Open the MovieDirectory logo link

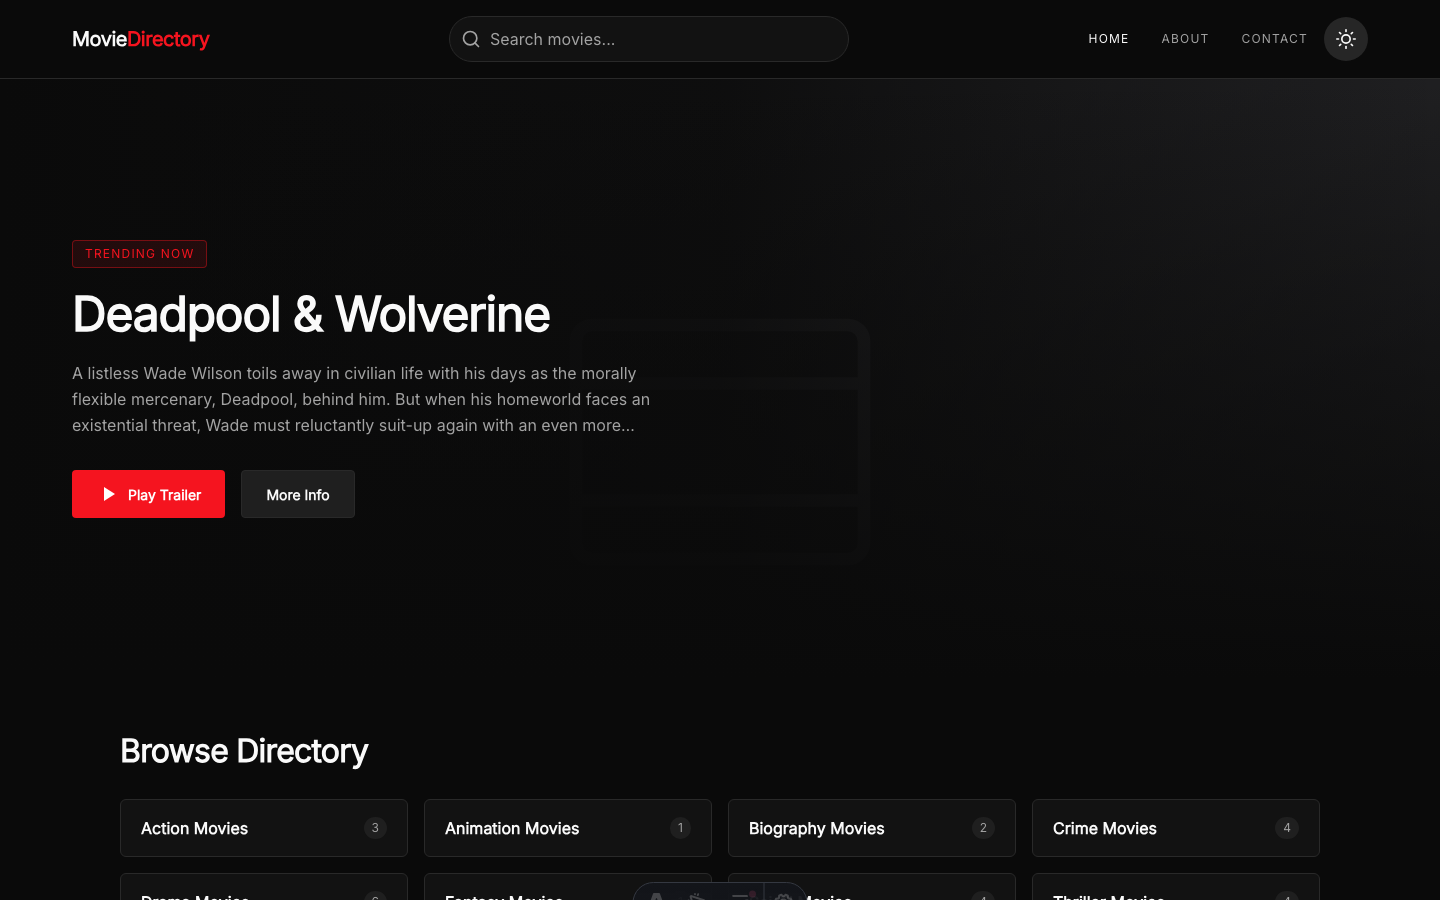tap(141, 39)
